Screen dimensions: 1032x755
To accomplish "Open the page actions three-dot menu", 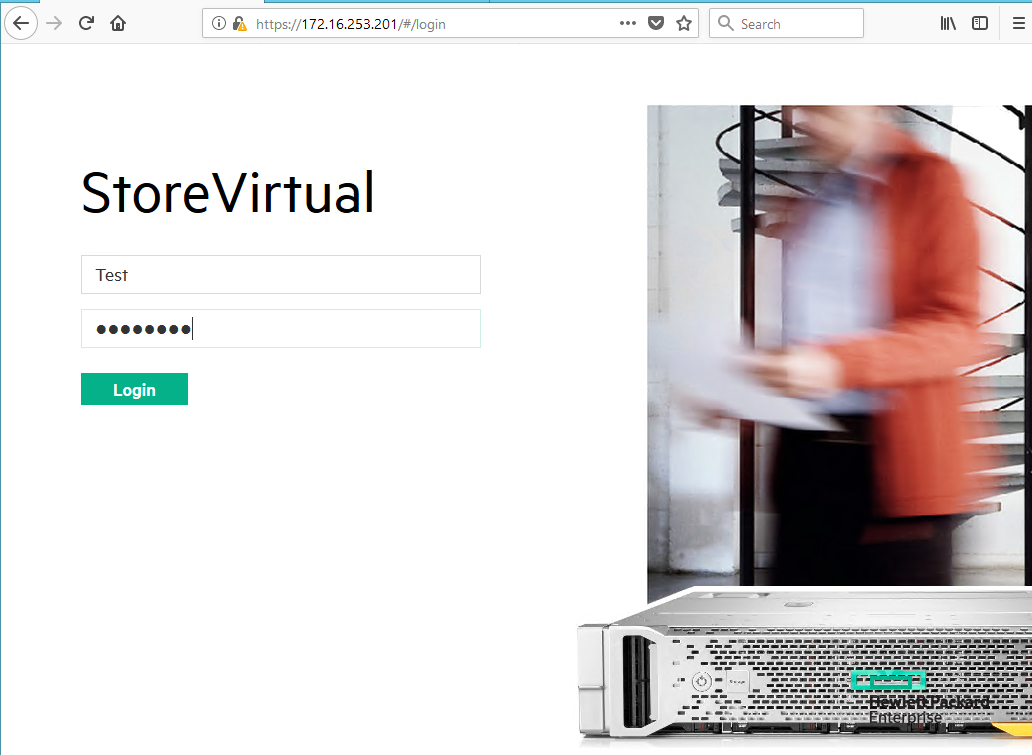I will point(628,23).
